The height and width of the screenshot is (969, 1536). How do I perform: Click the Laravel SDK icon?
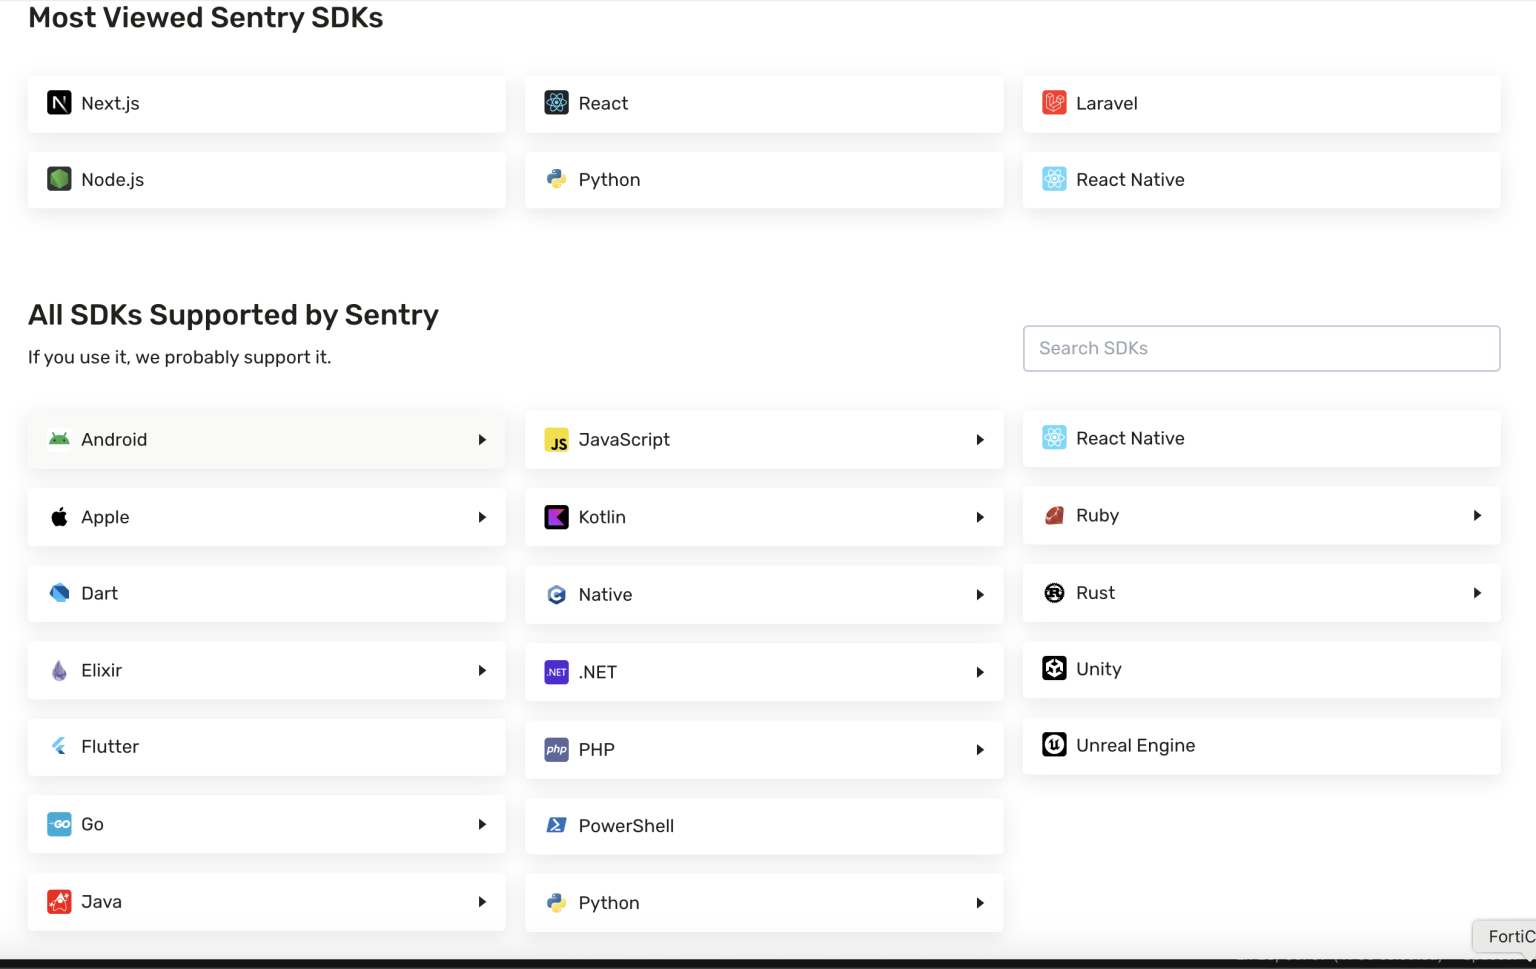tap(1054, 102)
